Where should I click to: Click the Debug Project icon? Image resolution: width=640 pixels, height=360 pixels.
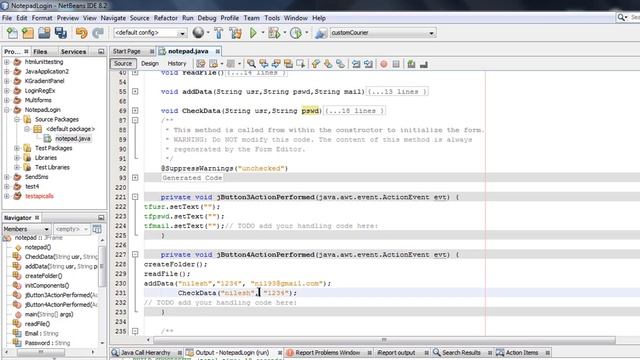tap(274, 33)
